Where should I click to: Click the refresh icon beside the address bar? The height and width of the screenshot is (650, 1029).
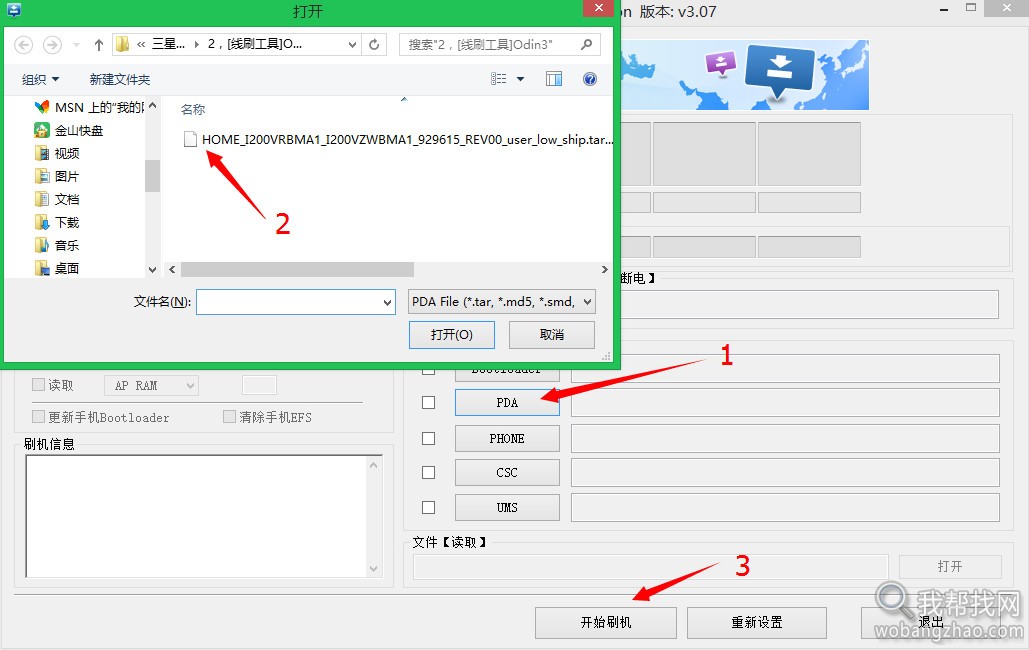[x=375, y=44]
